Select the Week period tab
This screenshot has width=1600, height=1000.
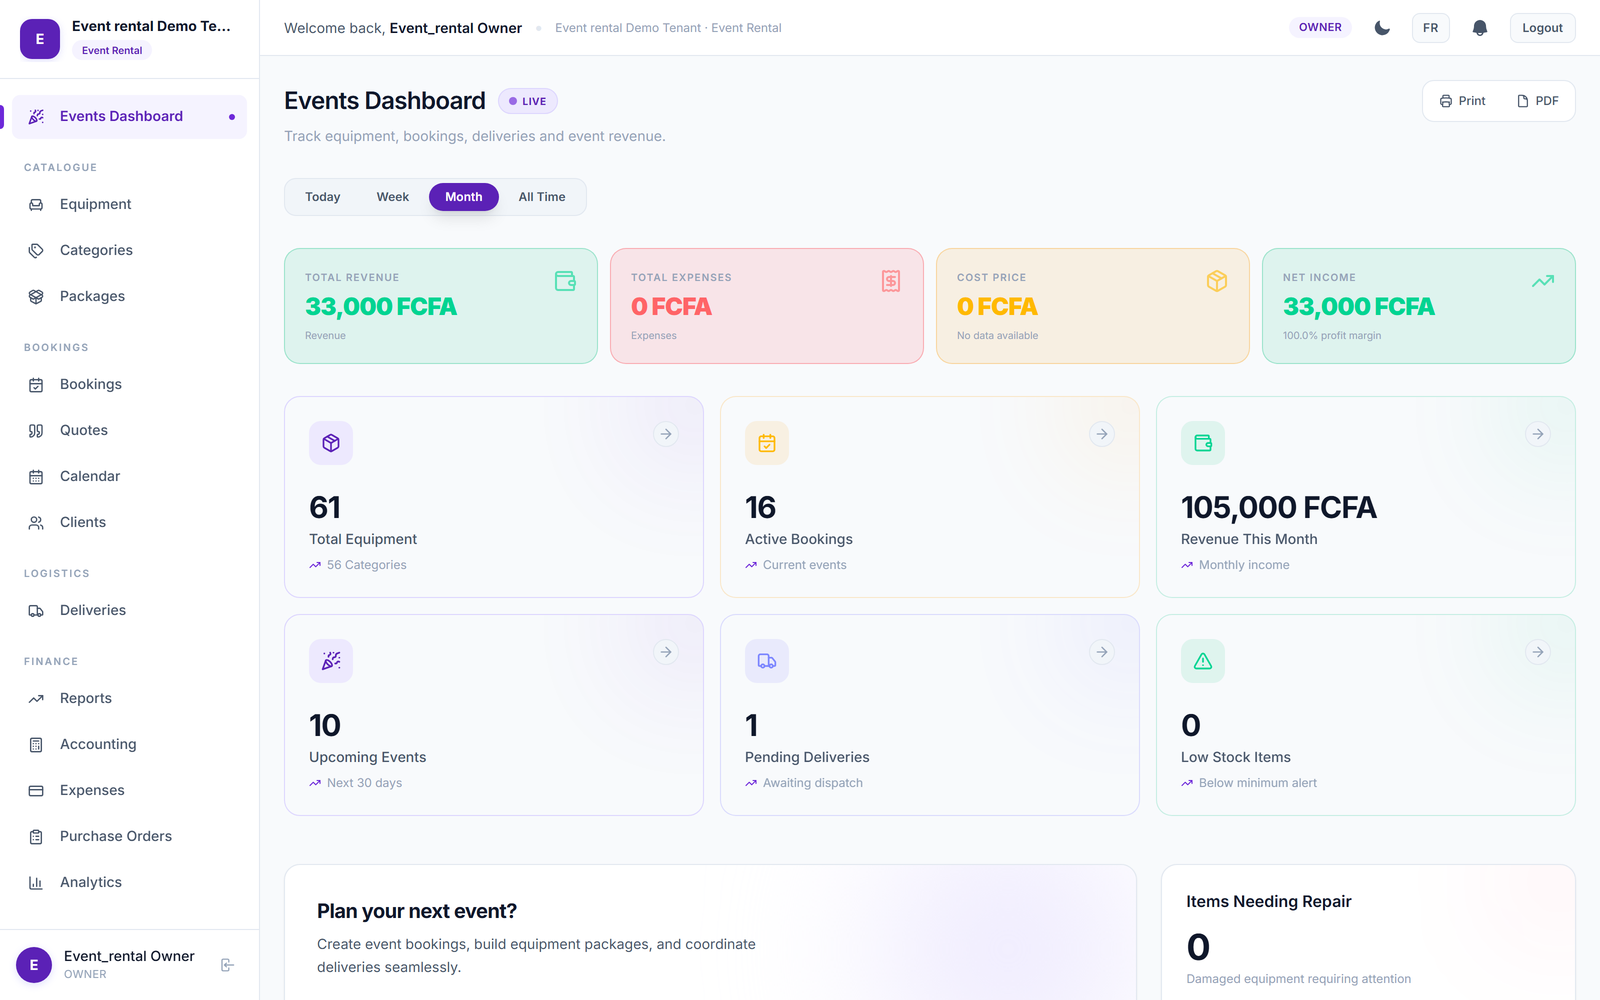393,197
